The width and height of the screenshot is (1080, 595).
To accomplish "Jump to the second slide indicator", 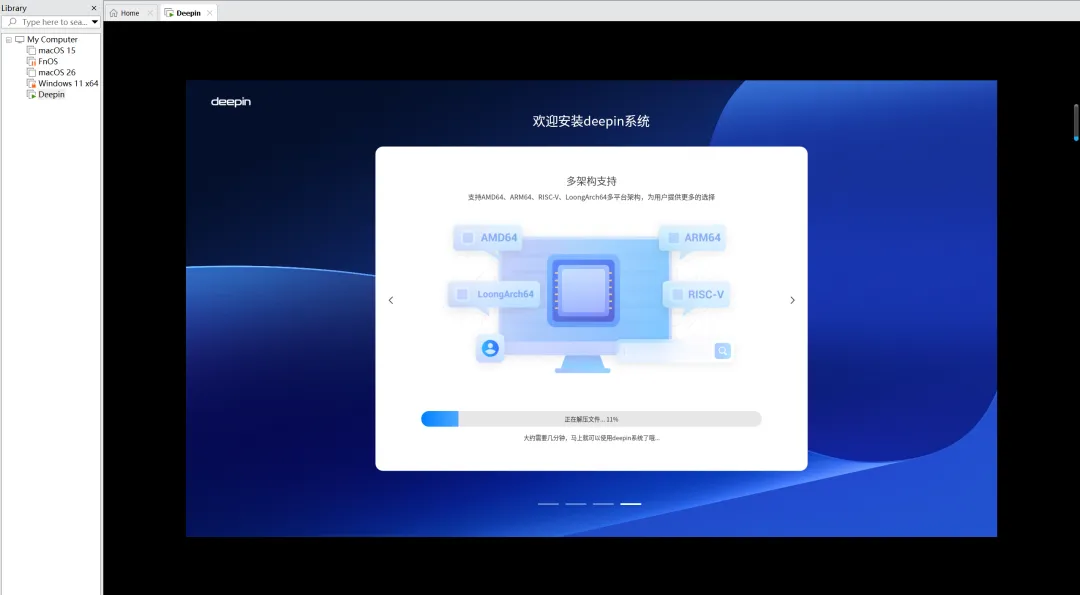I will (x=576, y=504).
